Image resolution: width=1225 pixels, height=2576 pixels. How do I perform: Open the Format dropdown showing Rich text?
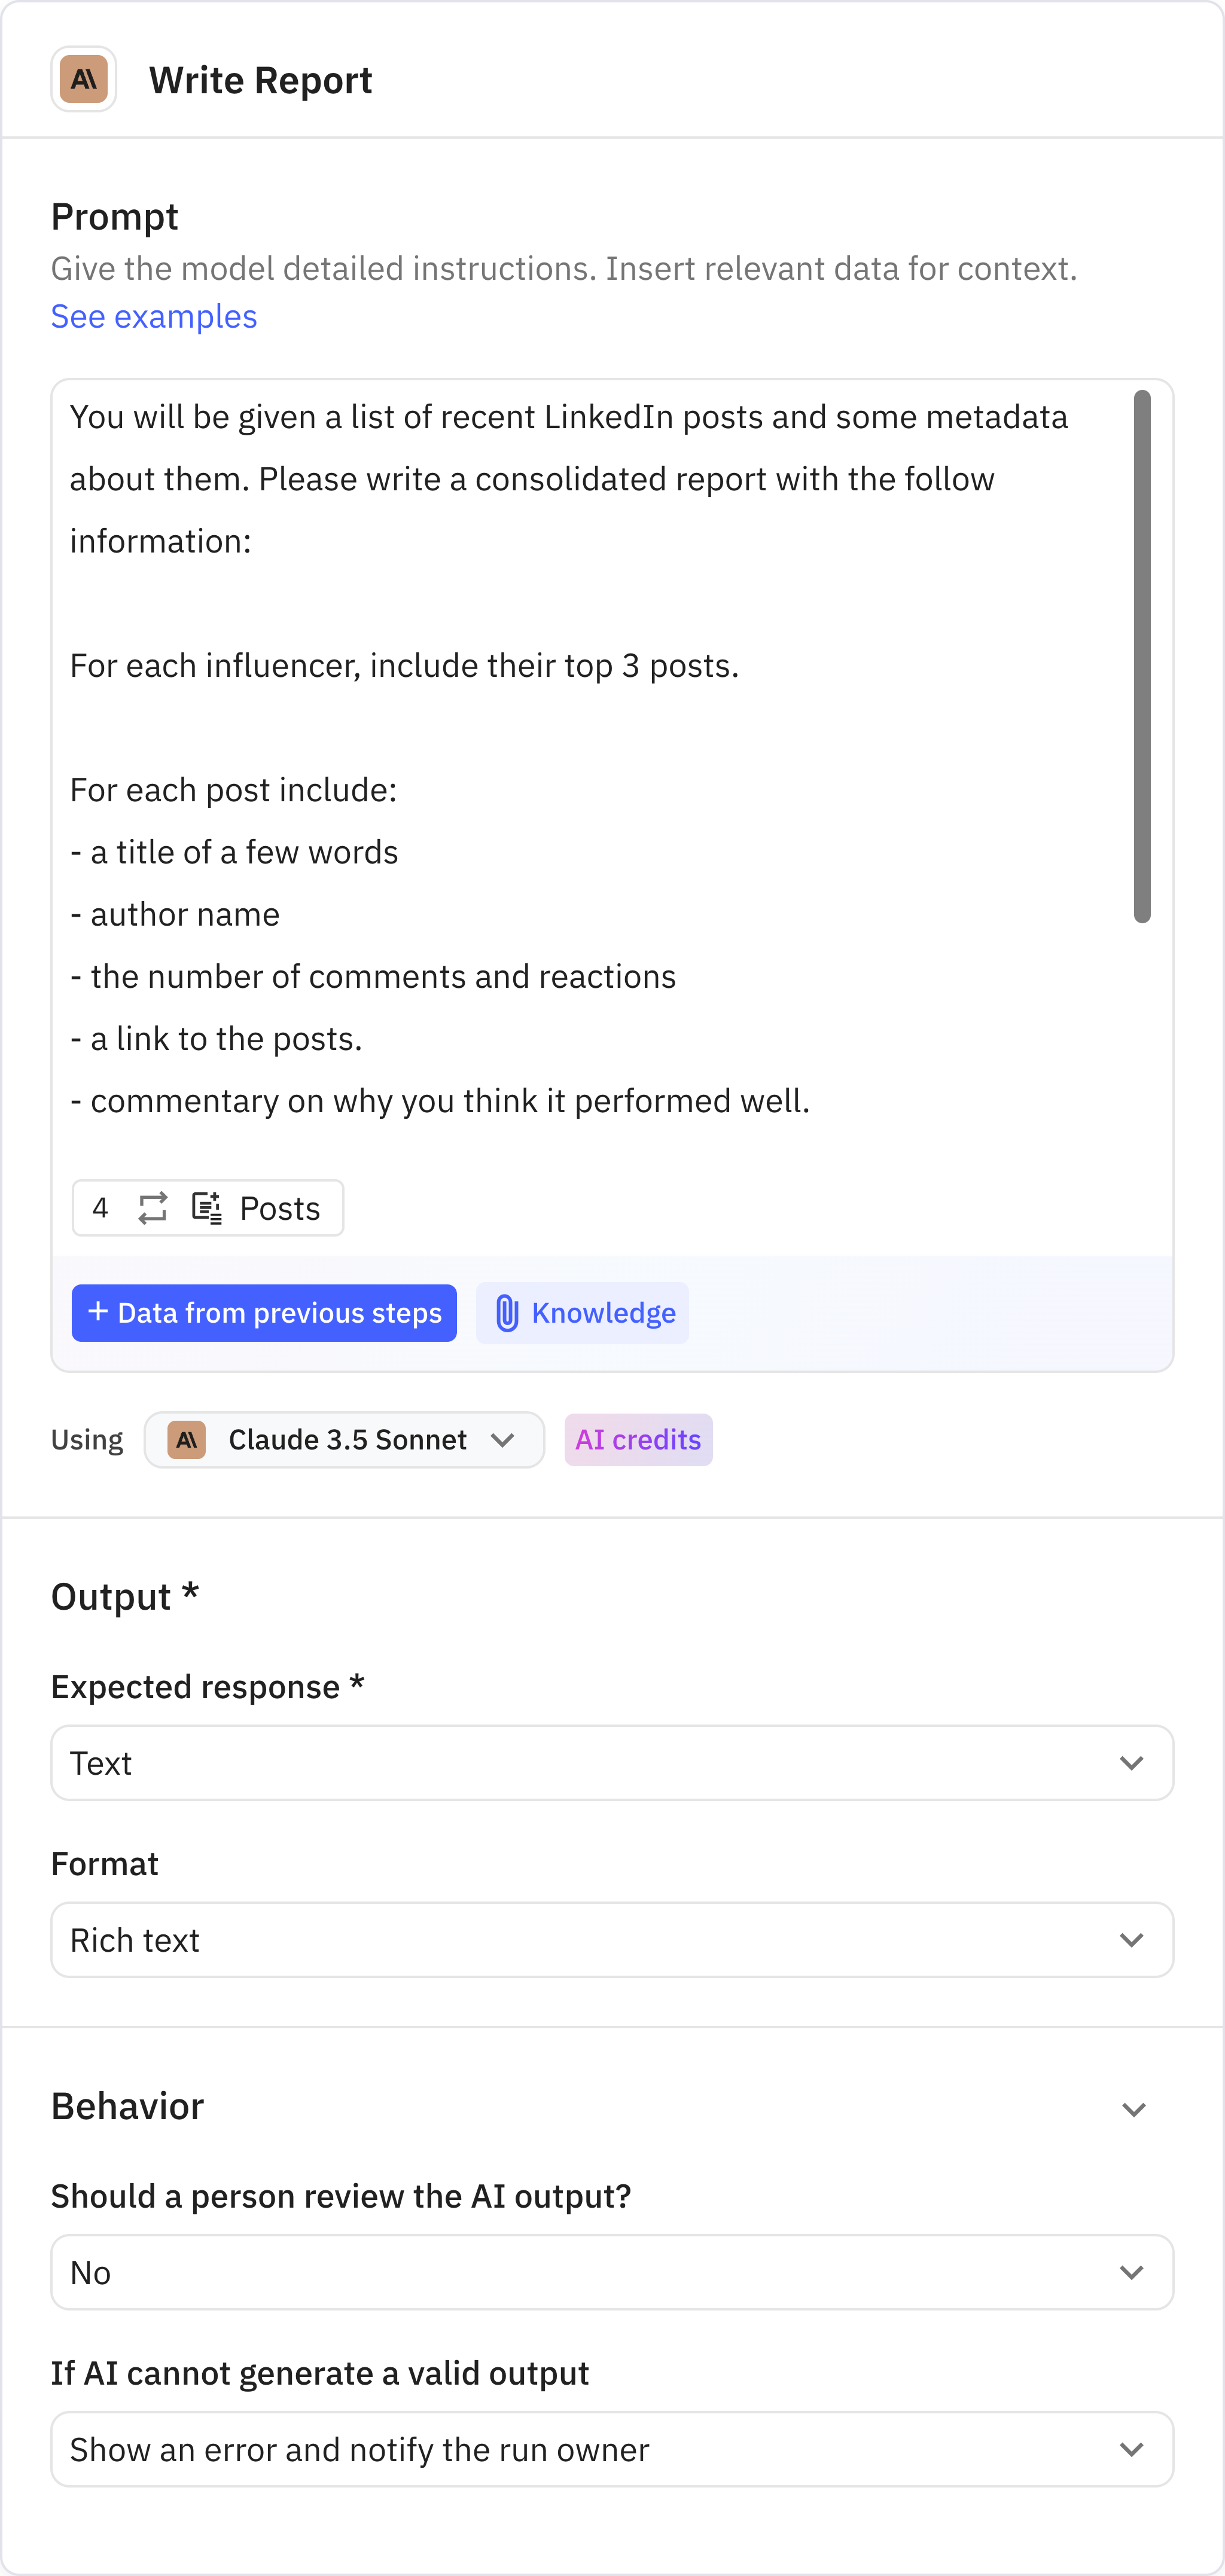(612, 1939)
